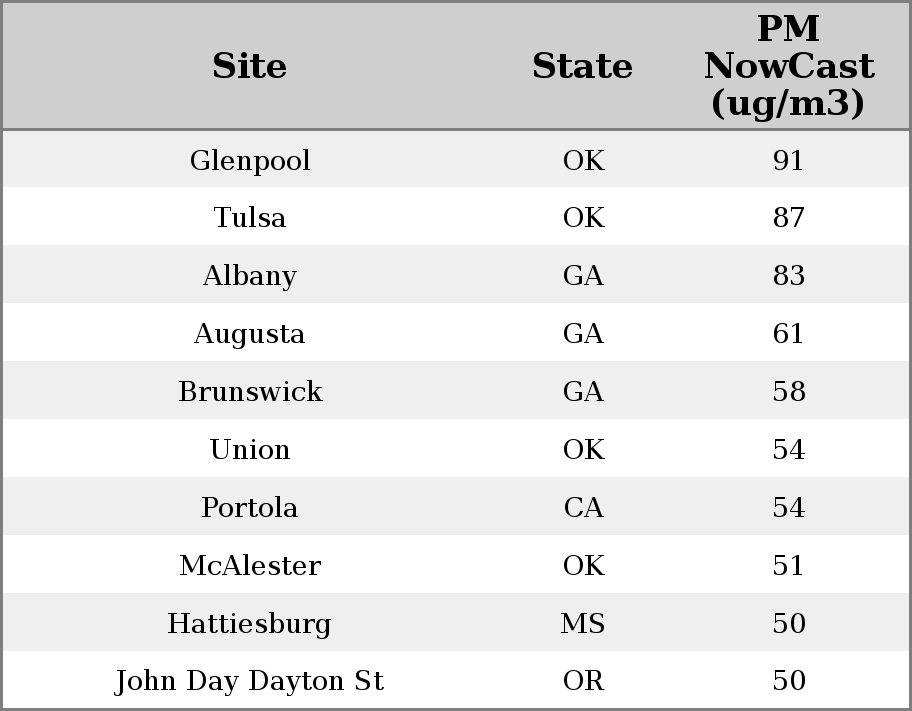Select the Tulsa site cell
Viewport: 912px width, 711px height.
[250, 218]
